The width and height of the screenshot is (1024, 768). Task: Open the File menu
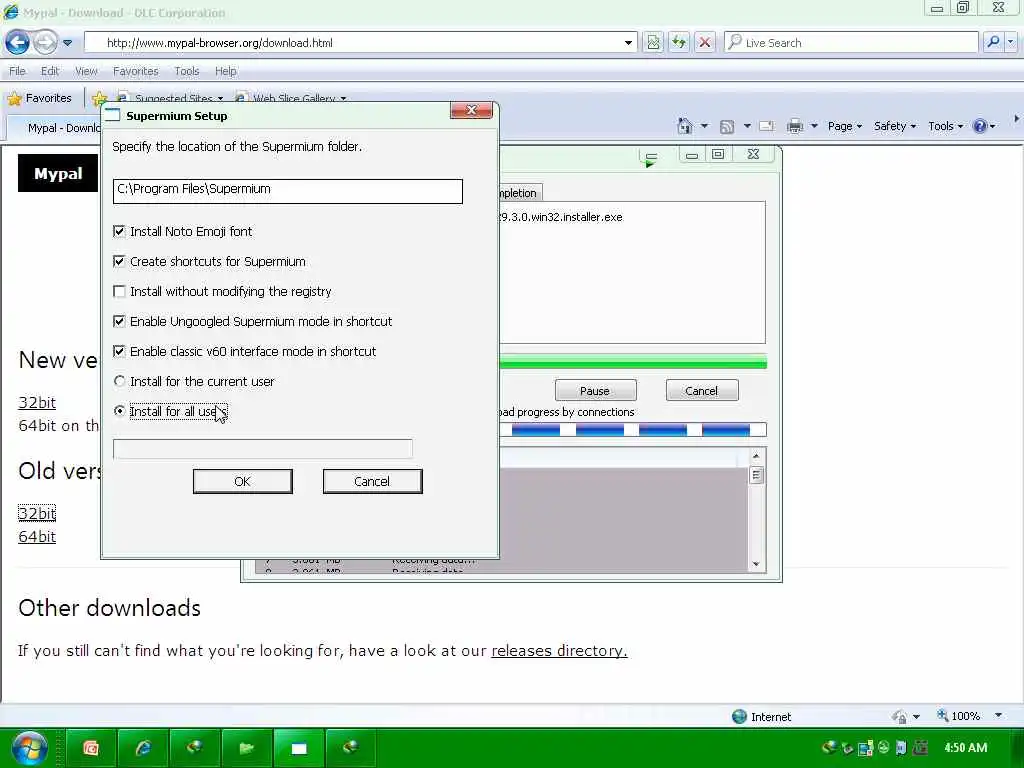tap(18, 71)
